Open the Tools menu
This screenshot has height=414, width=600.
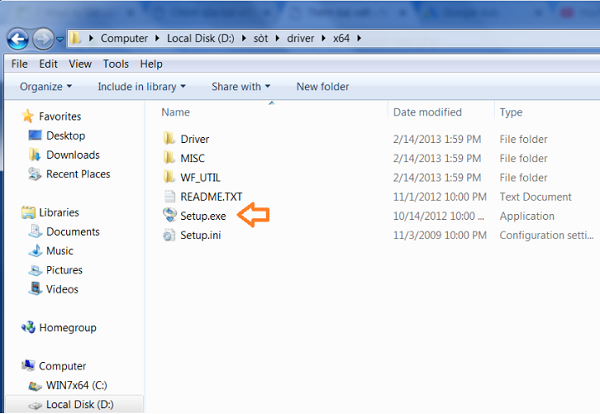point(116,64)
